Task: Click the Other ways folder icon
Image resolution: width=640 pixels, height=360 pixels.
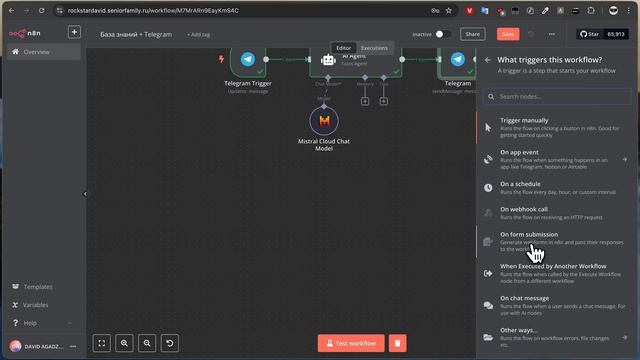Action: (488, 338)
